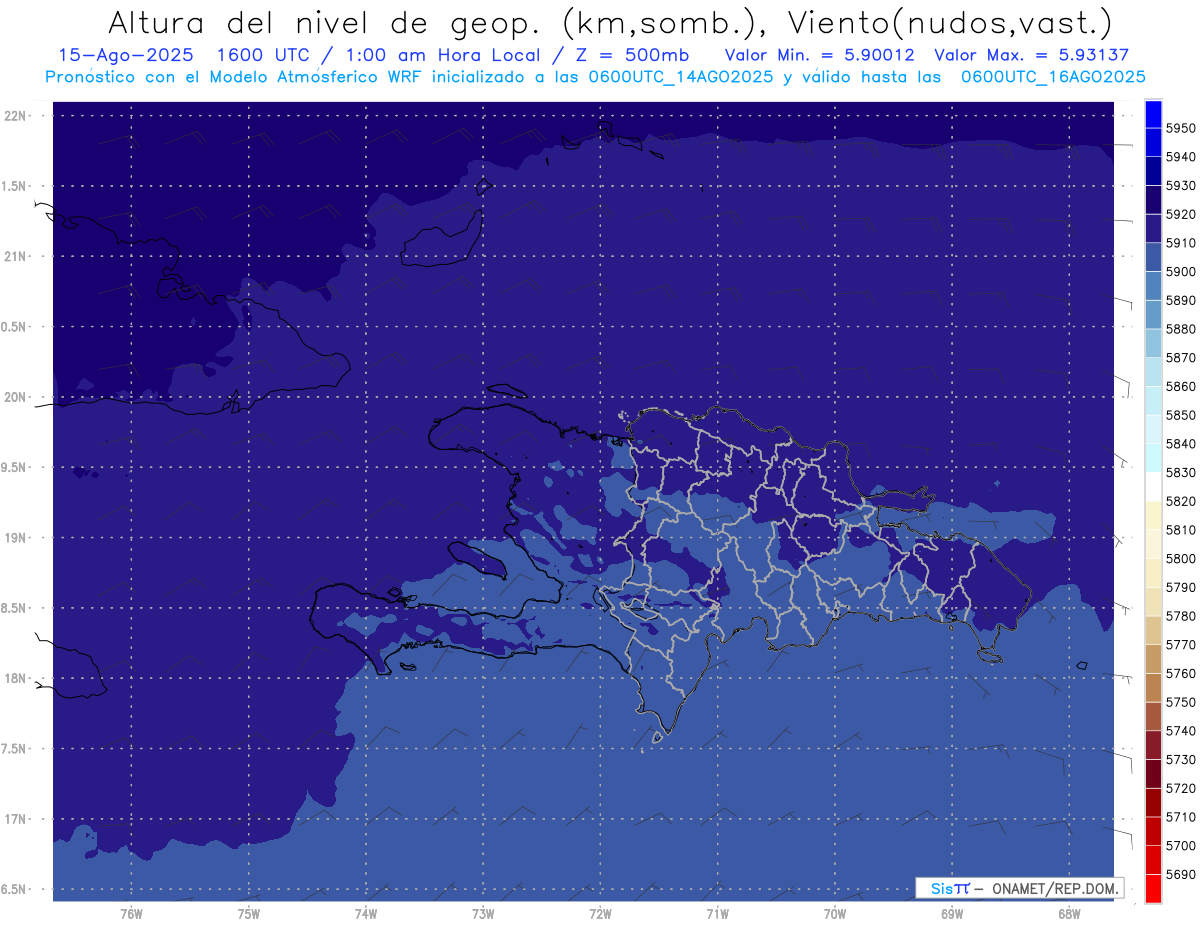Screen dimensions: 1200x927
Task: Click the "22N" latitude axis label
Action: pyautogui.click(x=16, y=116)
